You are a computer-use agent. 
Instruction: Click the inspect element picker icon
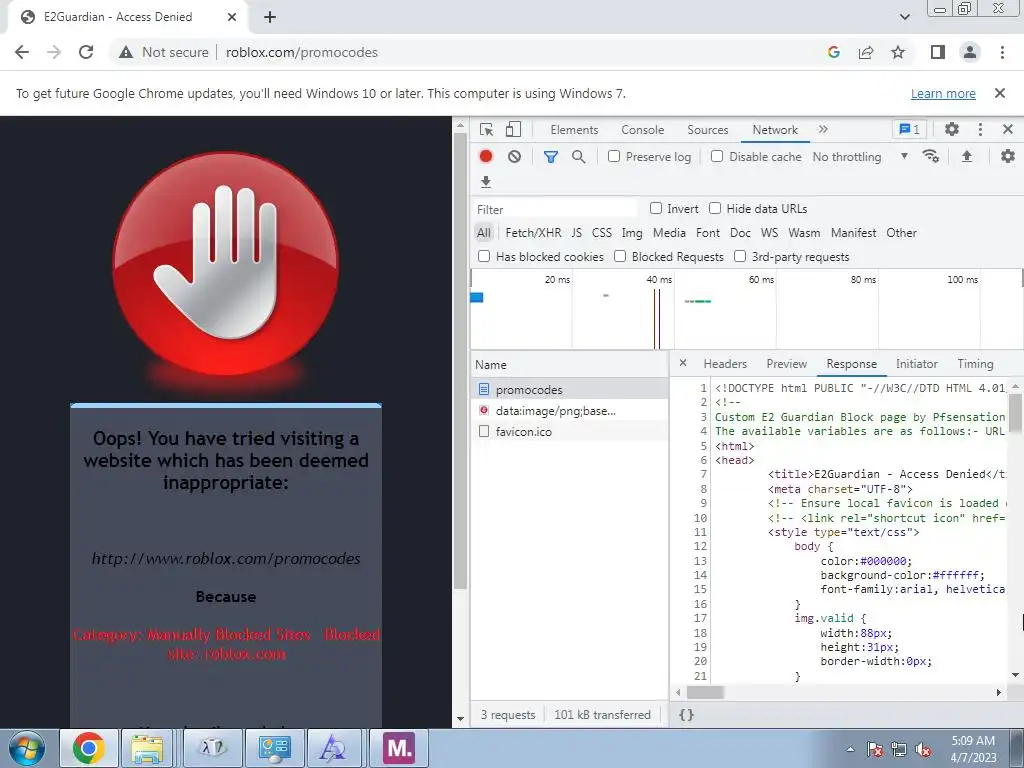[486, 129]
